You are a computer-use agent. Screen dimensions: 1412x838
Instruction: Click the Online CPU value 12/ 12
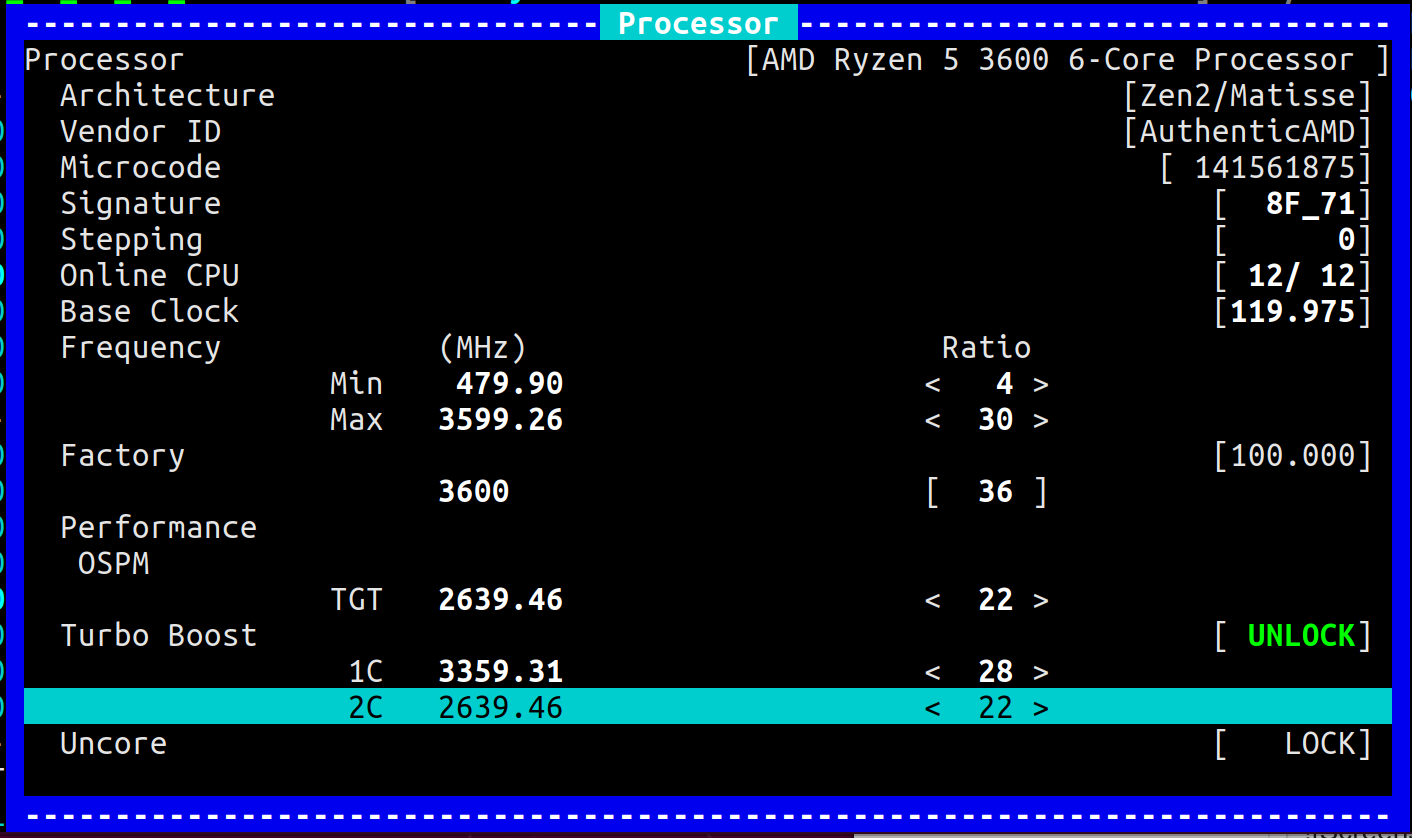(1301, 276)
